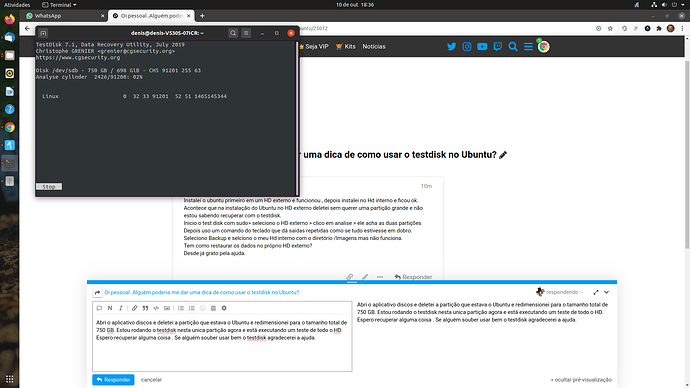
Task: Open Chrome profile avatar
Action: tap(670, 29)
